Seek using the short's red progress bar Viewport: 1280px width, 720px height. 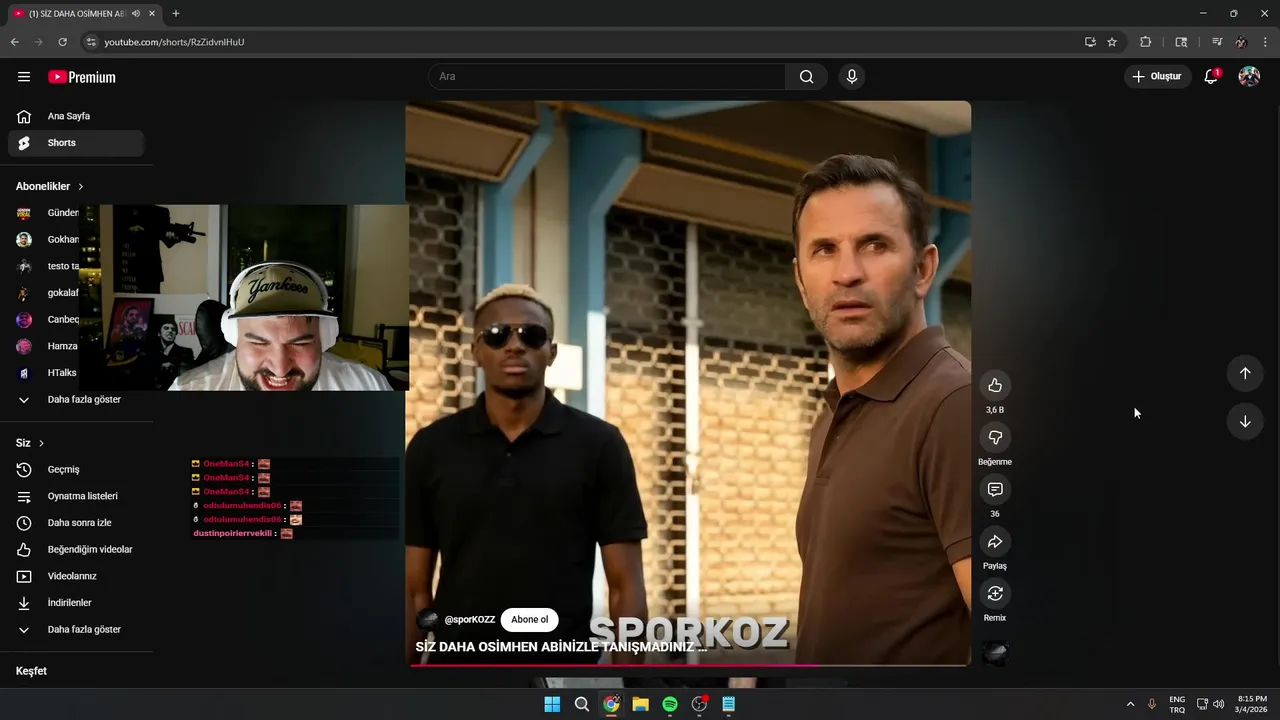click(688, 665)
